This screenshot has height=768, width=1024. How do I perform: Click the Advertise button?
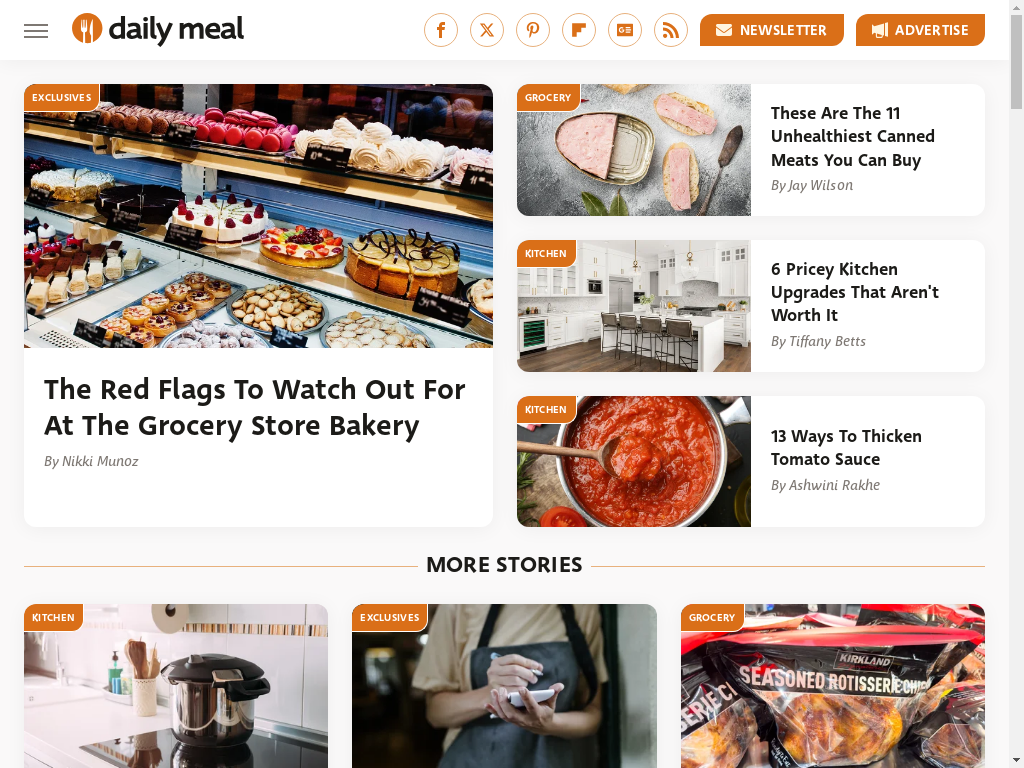920,30
